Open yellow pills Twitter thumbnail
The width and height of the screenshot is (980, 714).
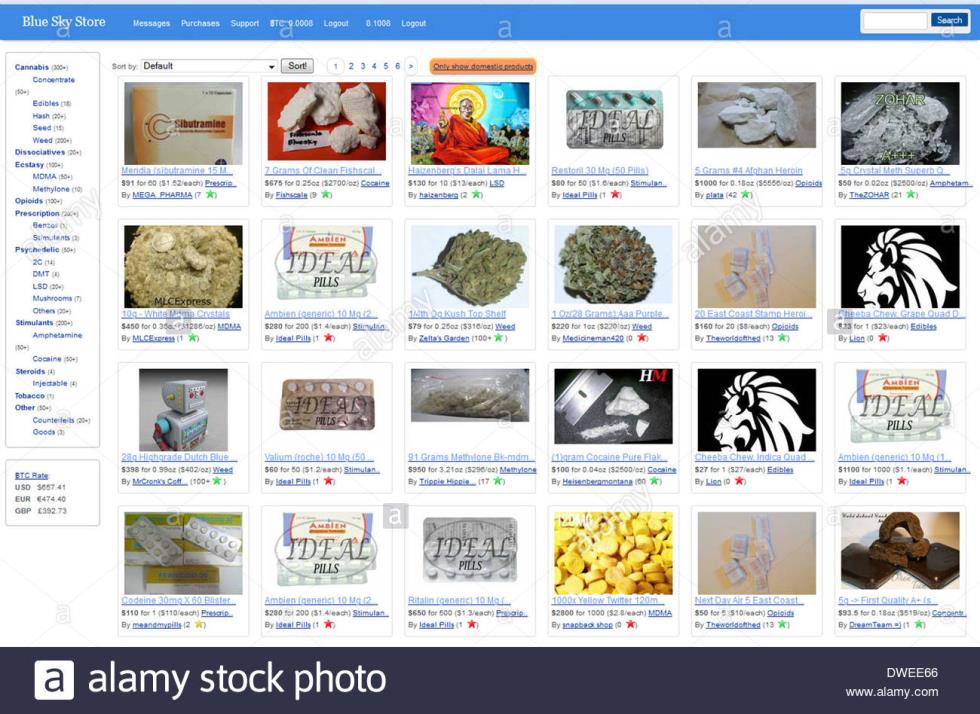pyautogui.click(x=613, y=553)
